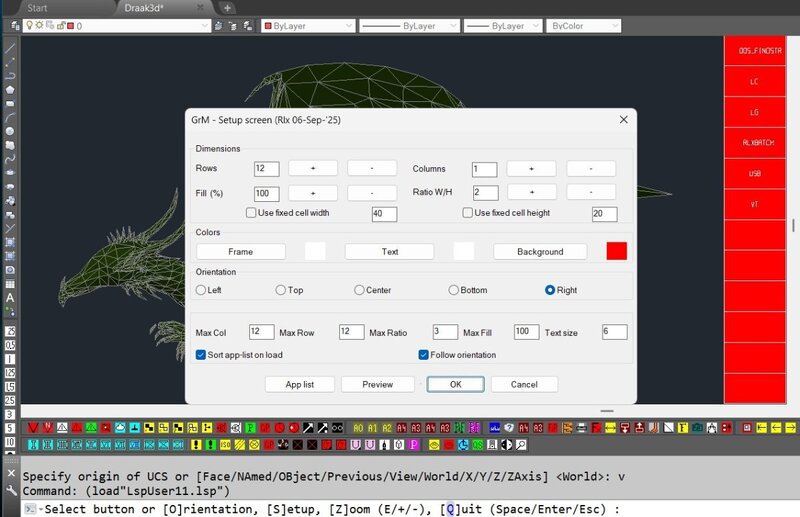
Task: Pick the Spline curve tool
Action: tap(10, 159)
